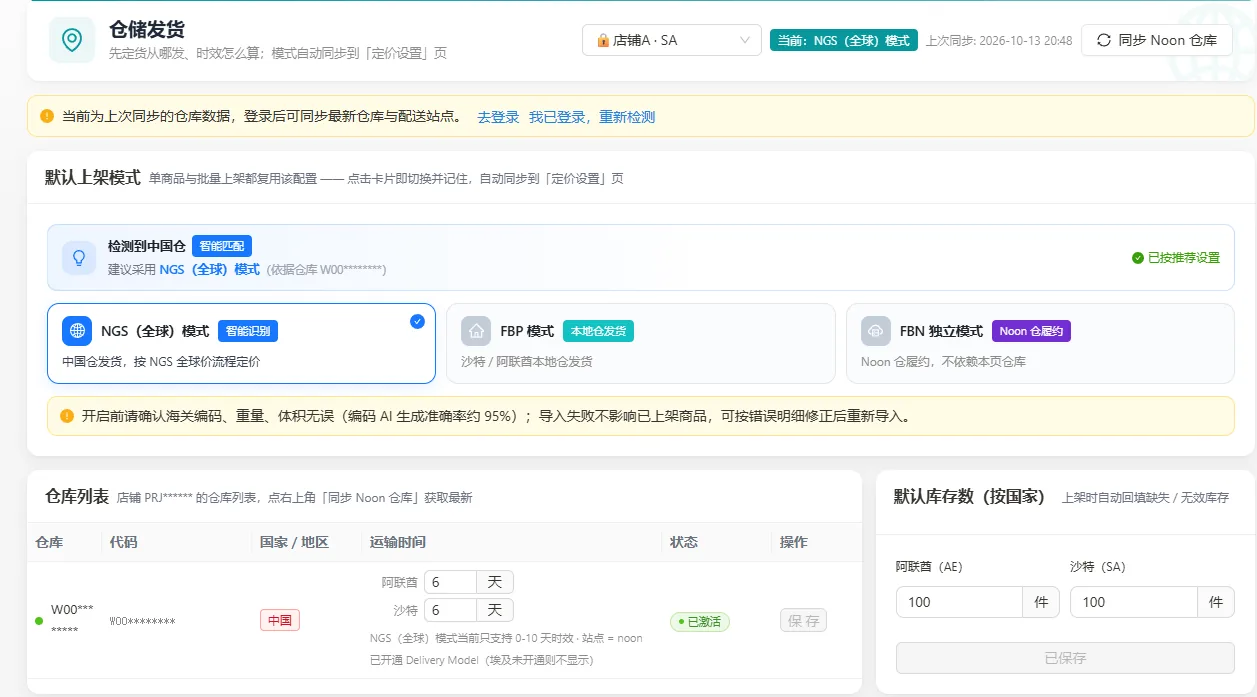Click the blue NGS（全球）模式 recommendation text

[x=209, y=269]
